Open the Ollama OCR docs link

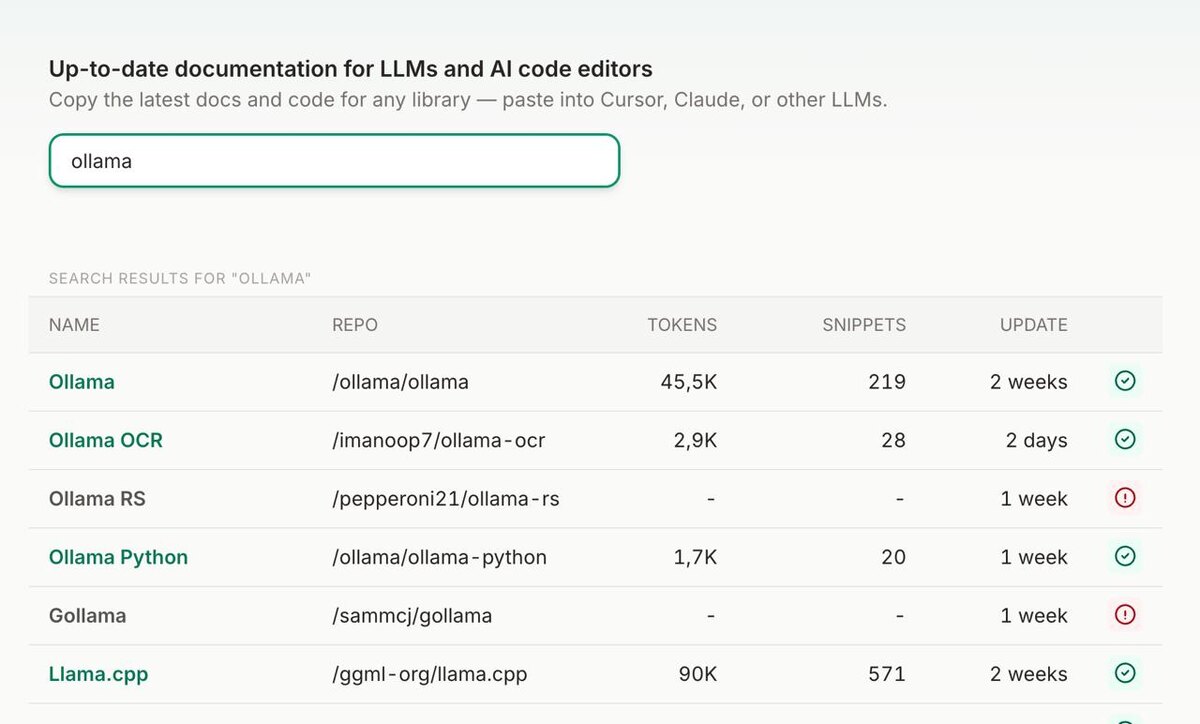[106, 440]
